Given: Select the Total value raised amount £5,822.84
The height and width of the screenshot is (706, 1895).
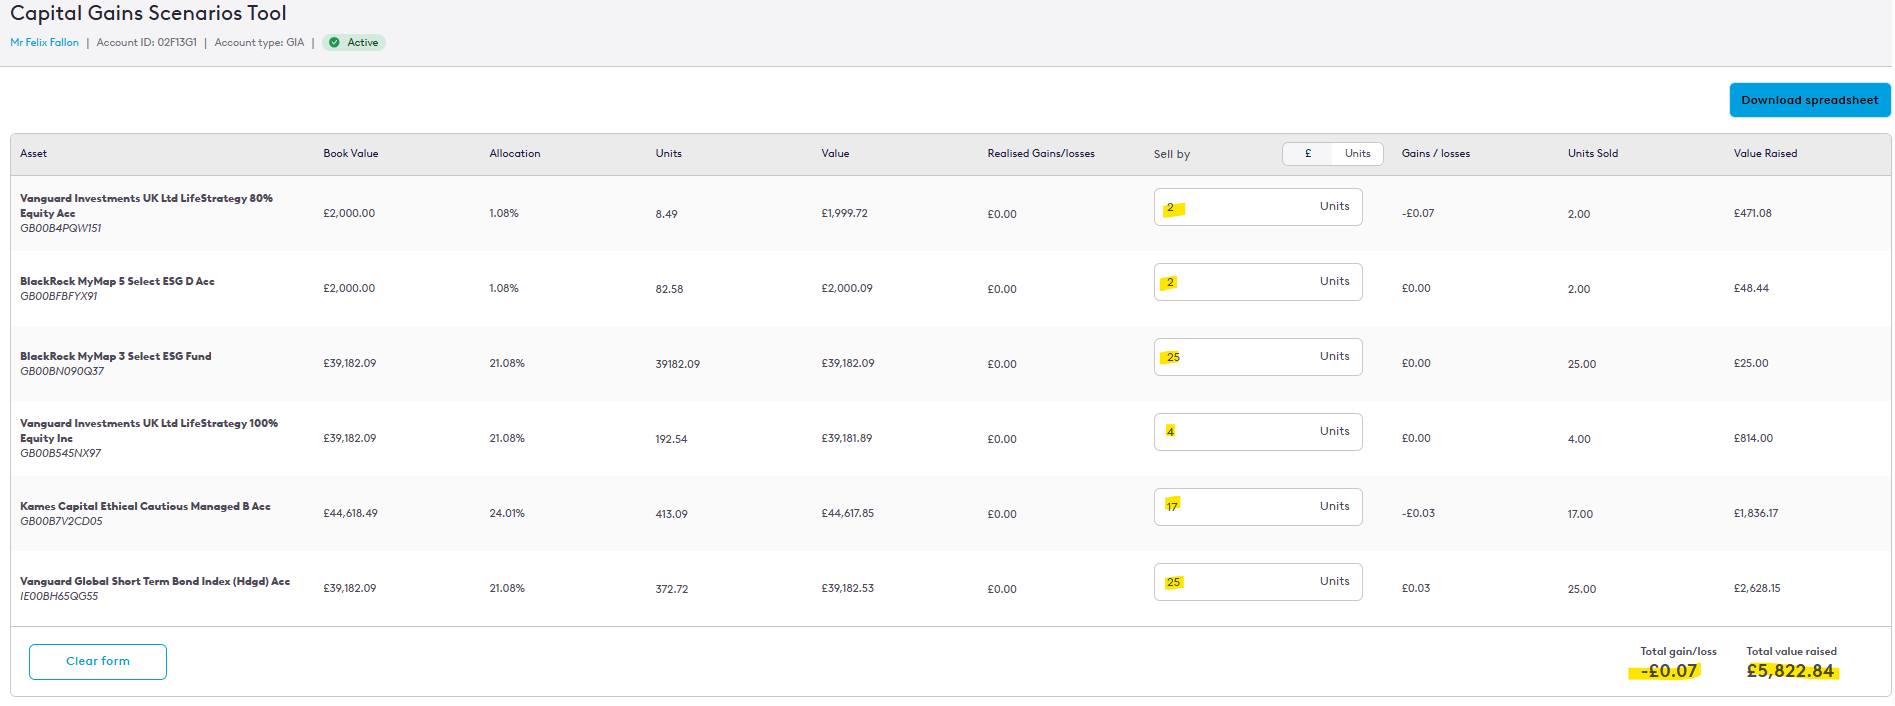Looking at the screenshot, I should (1790, 671).
